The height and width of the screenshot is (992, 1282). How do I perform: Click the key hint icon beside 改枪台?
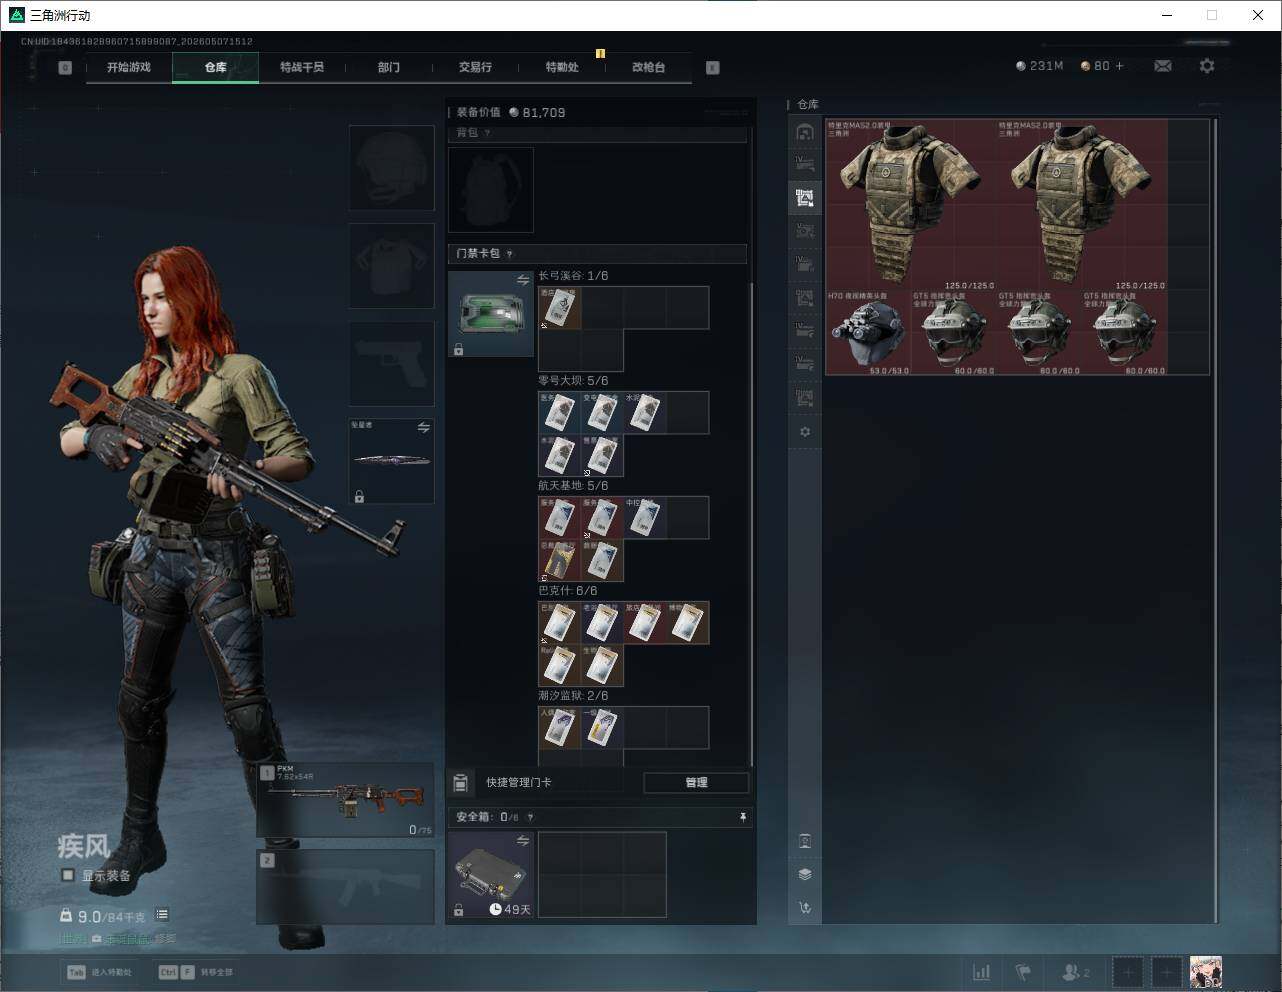point(713,68)
